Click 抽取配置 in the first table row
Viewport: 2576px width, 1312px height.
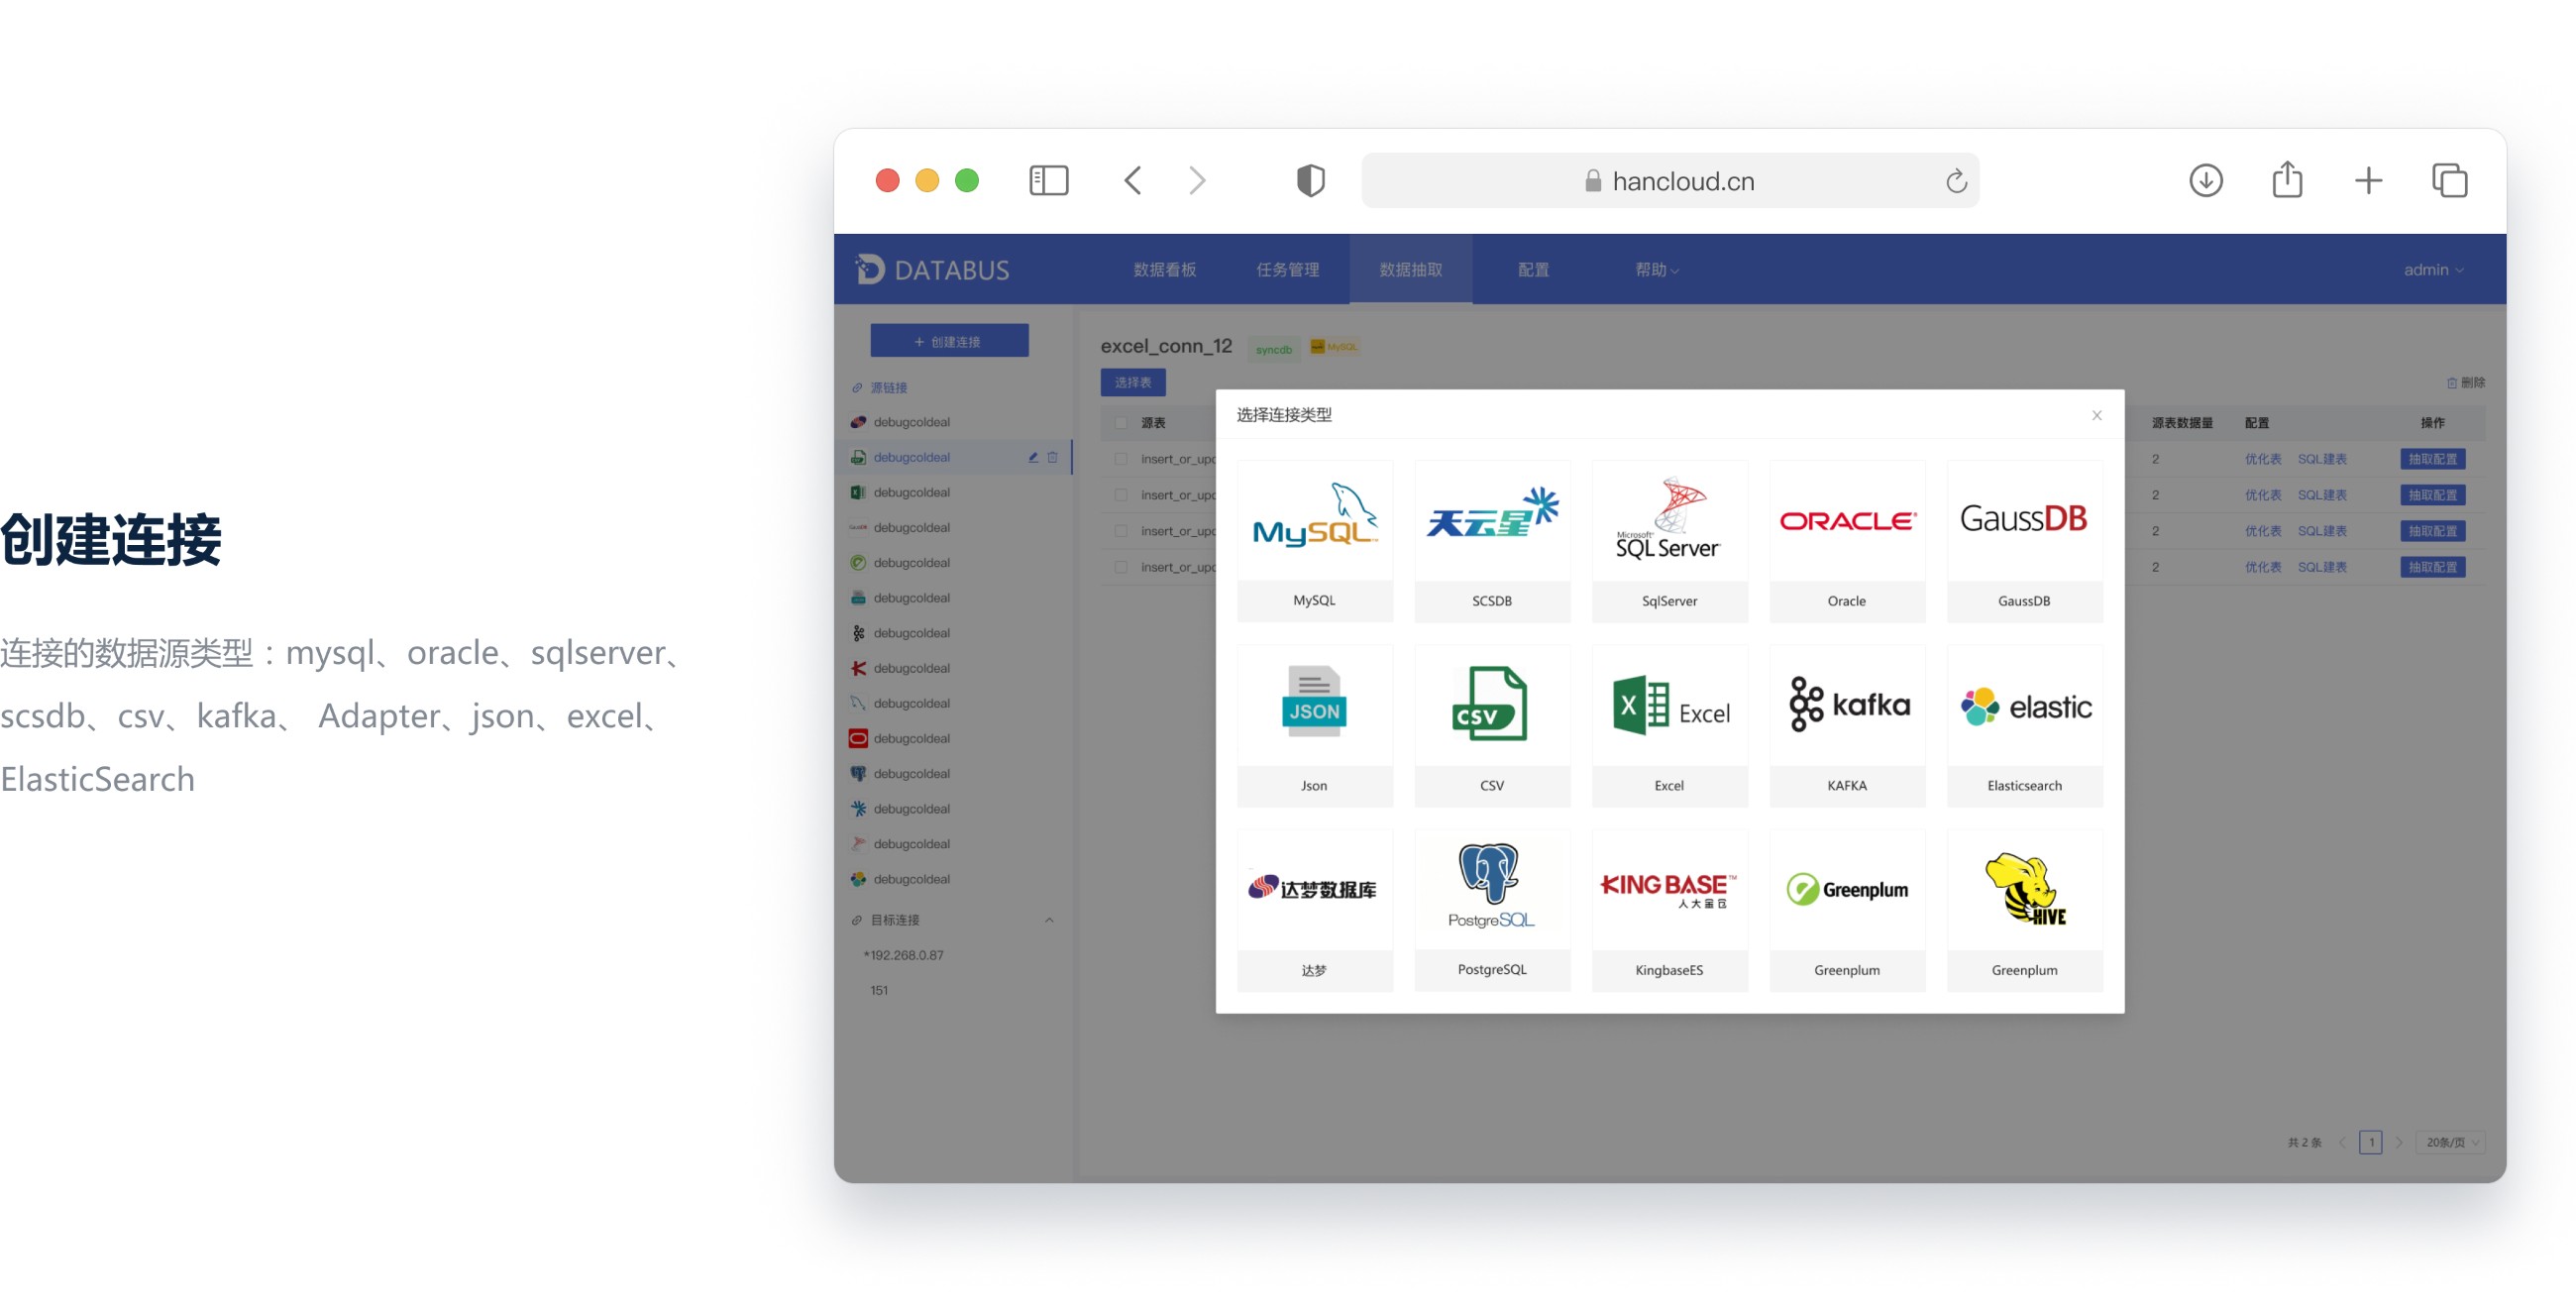pos(2432,459)
